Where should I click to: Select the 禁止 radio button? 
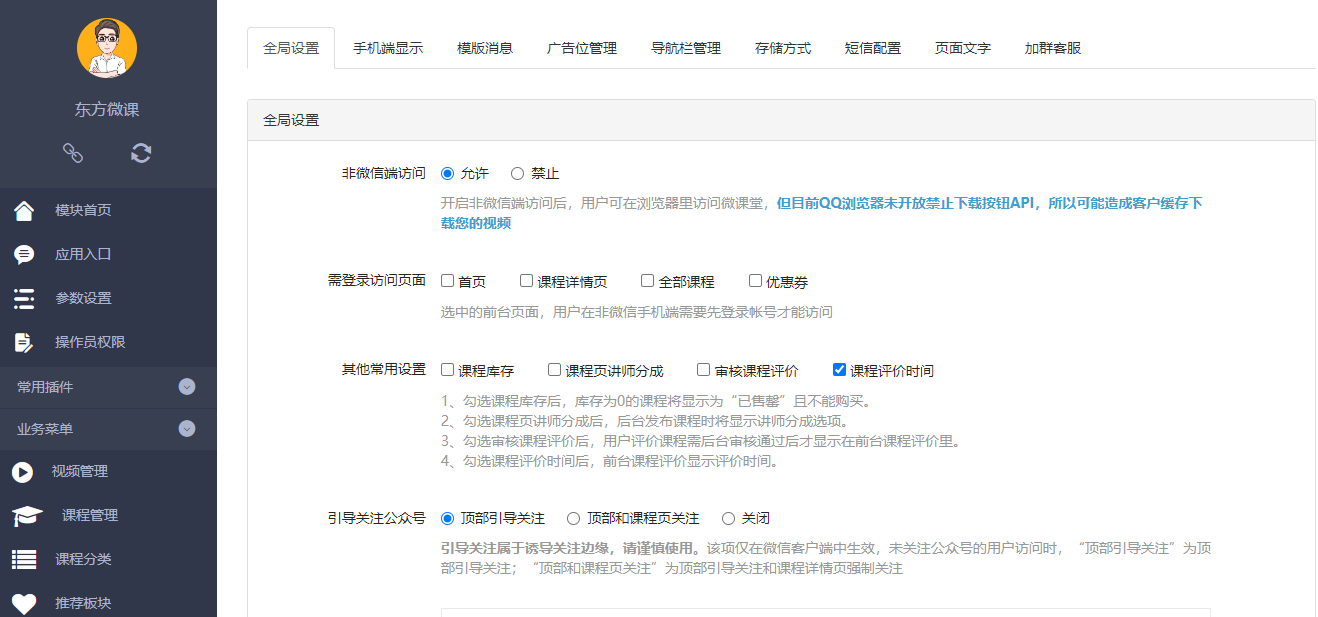[517, 173]
